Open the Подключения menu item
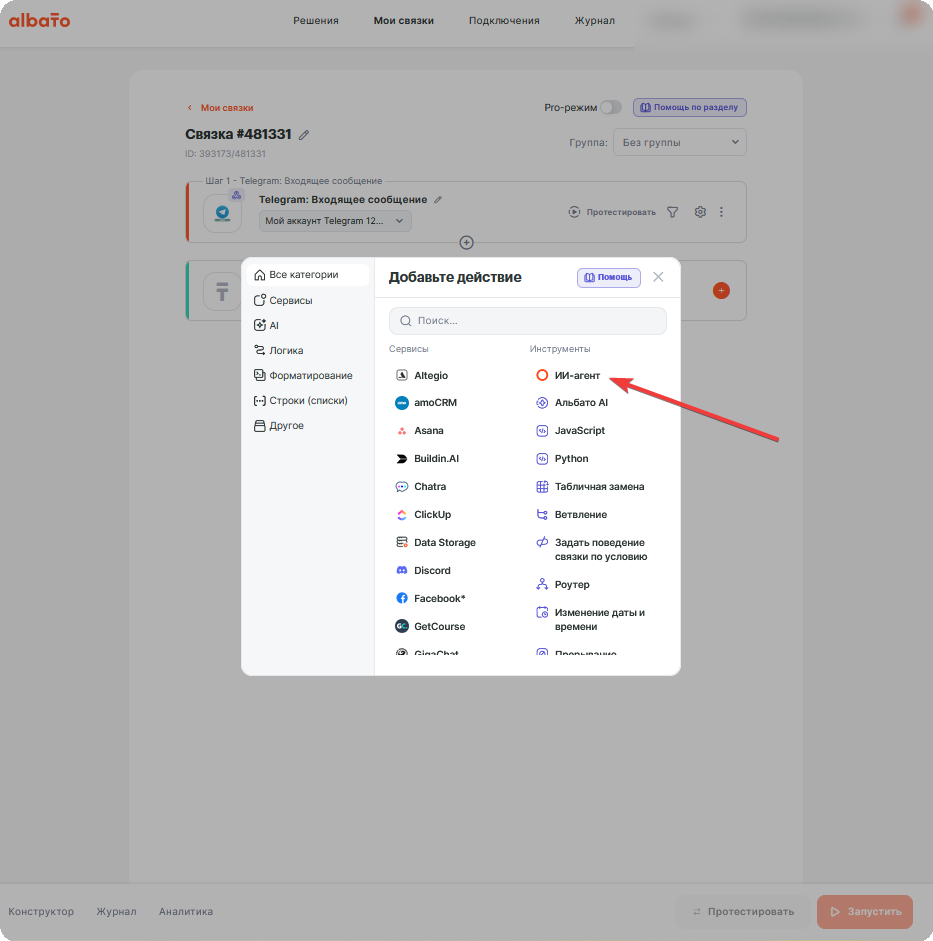Image resolution: width=933 pixels, height=941 pixels. pos(504,20)
